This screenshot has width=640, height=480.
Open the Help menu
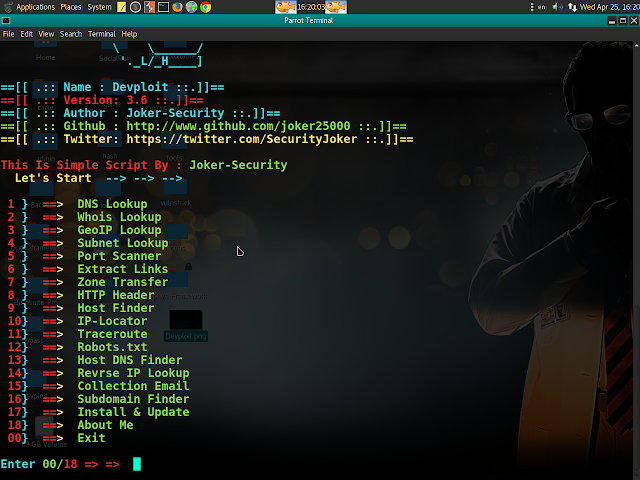click(x=129, y=34)
